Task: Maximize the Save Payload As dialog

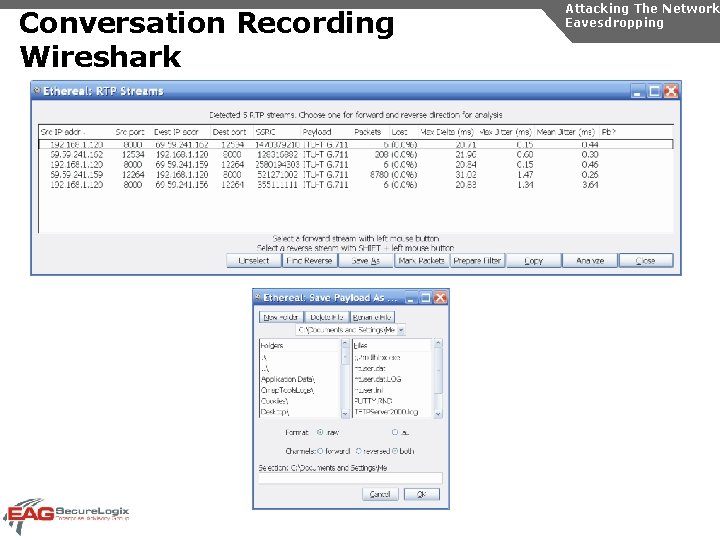Action: (x=426, y=298)
